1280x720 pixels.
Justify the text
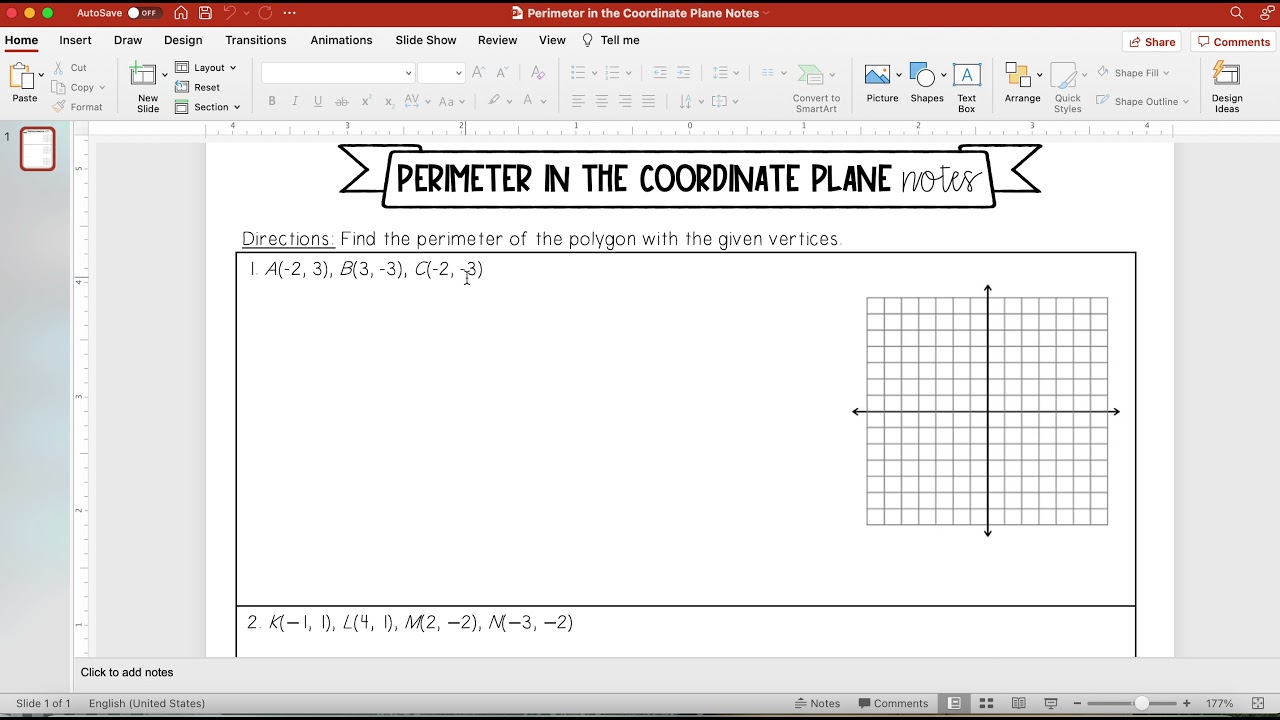coord(649,101)
